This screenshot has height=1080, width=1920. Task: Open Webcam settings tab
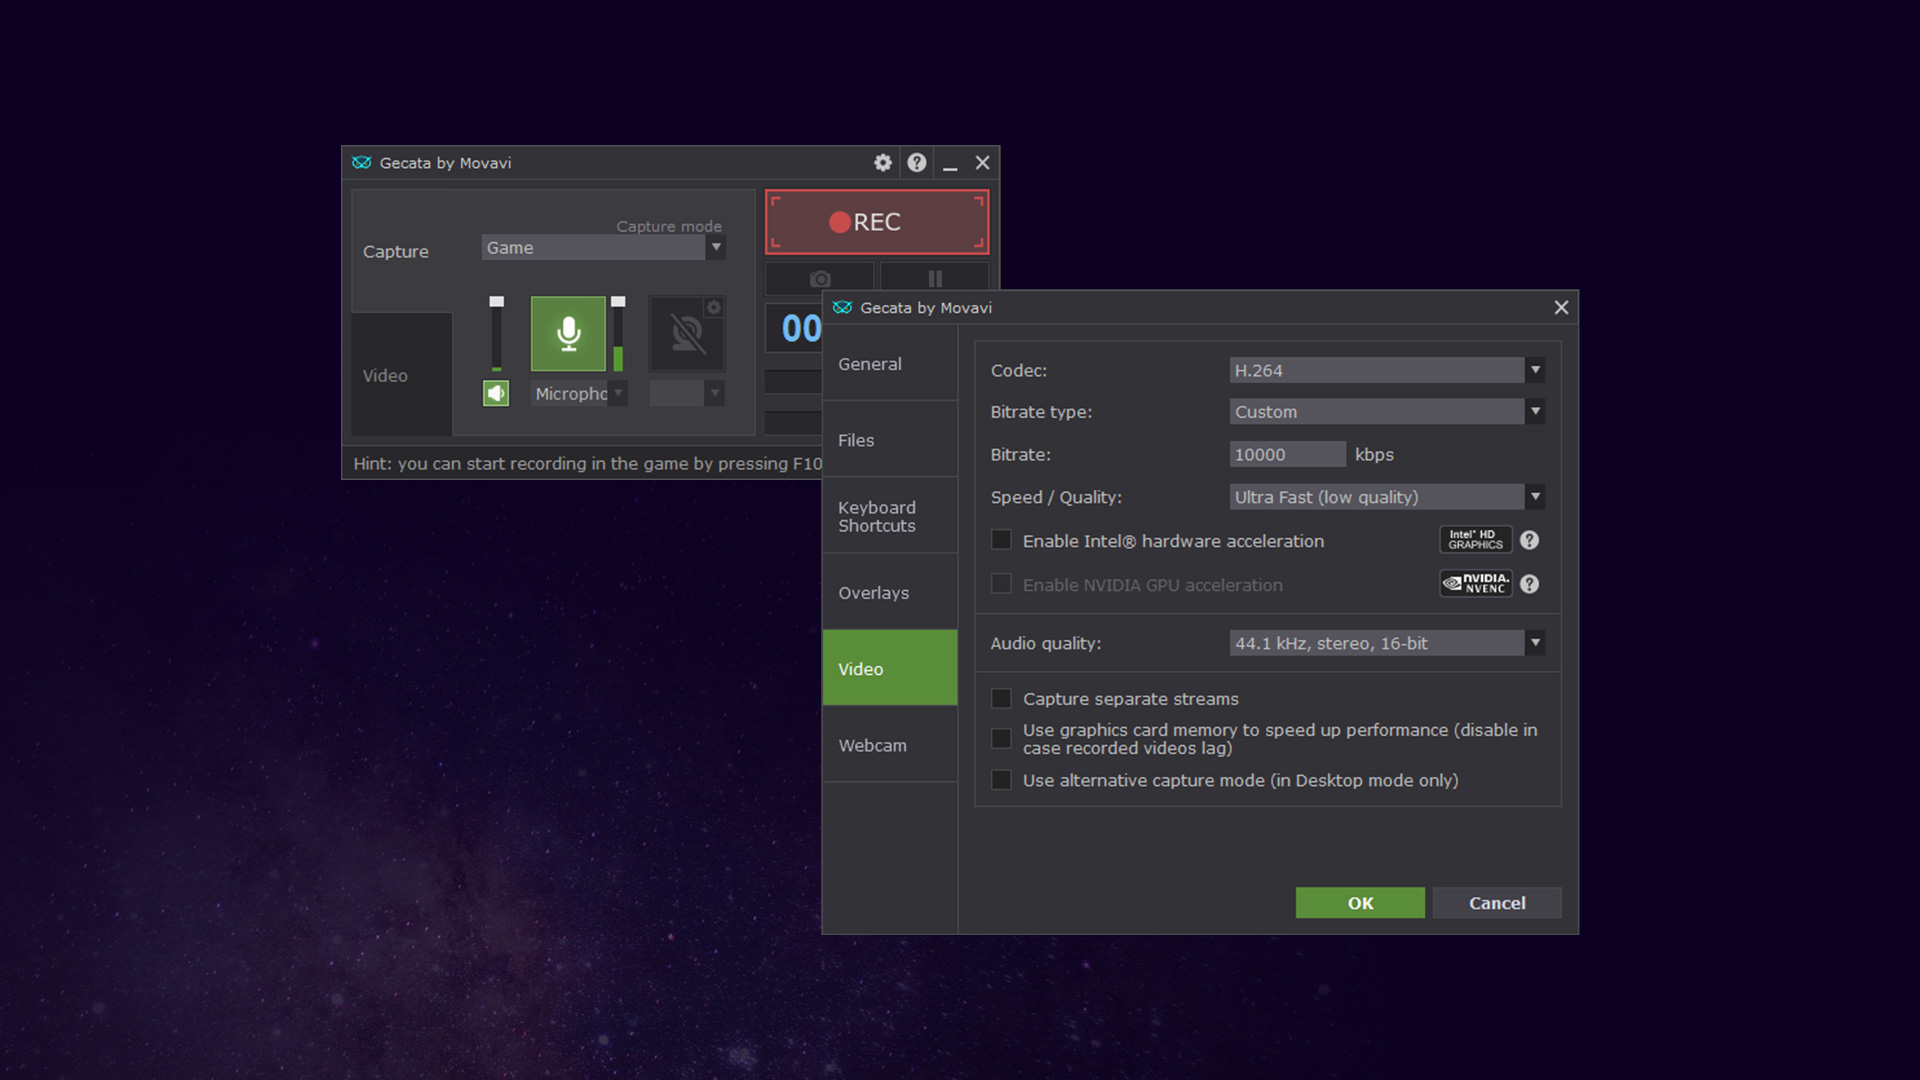(890, 745)
